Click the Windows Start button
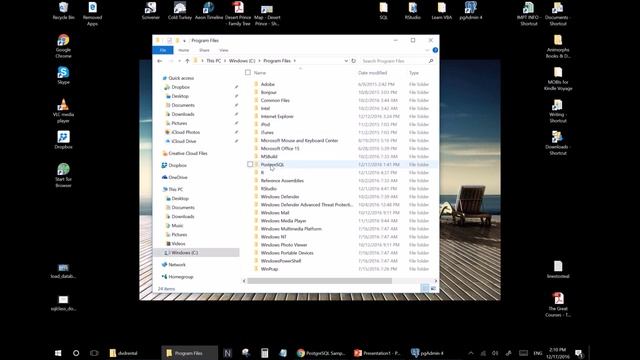 [x=58, y=353]
